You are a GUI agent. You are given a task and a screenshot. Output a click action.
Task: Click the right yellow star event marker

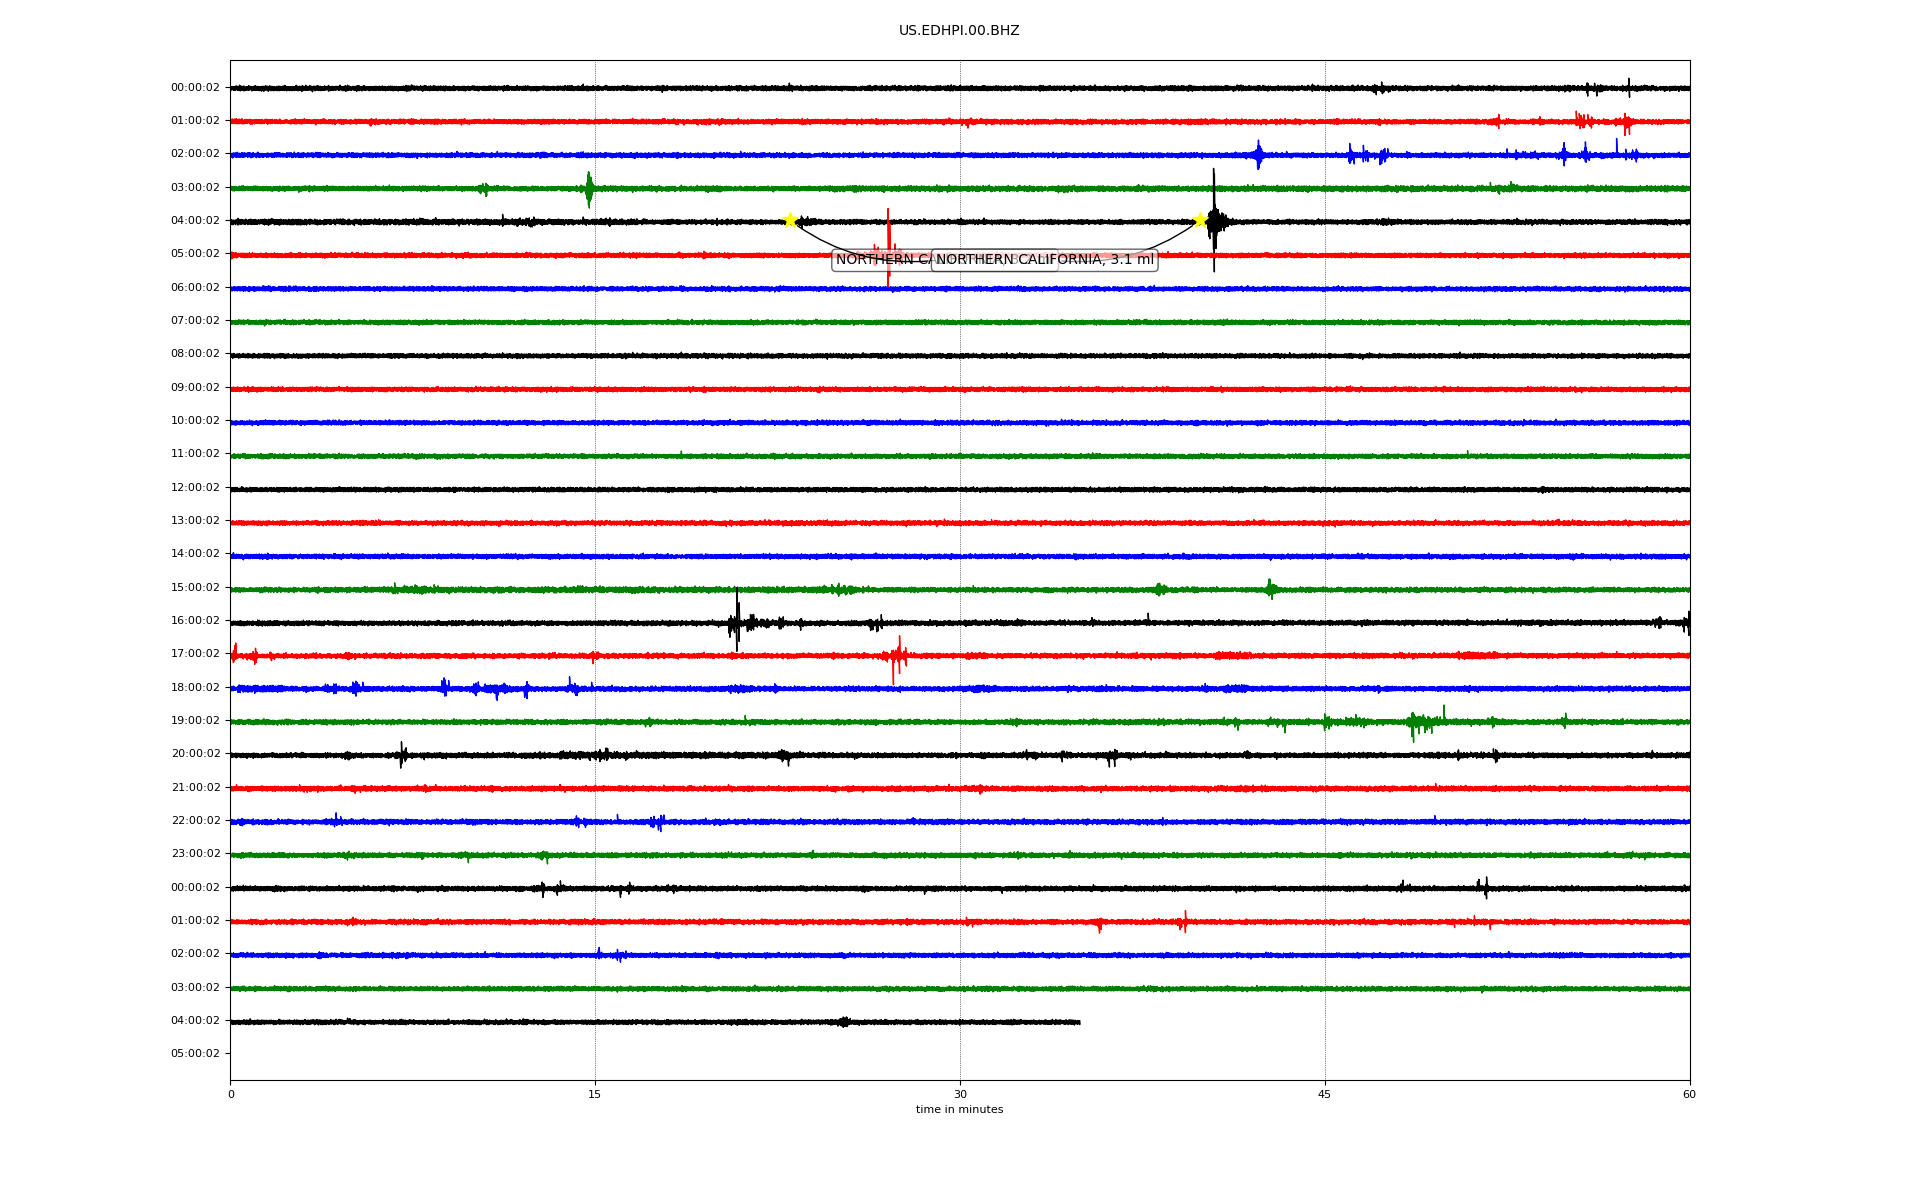1200,220
